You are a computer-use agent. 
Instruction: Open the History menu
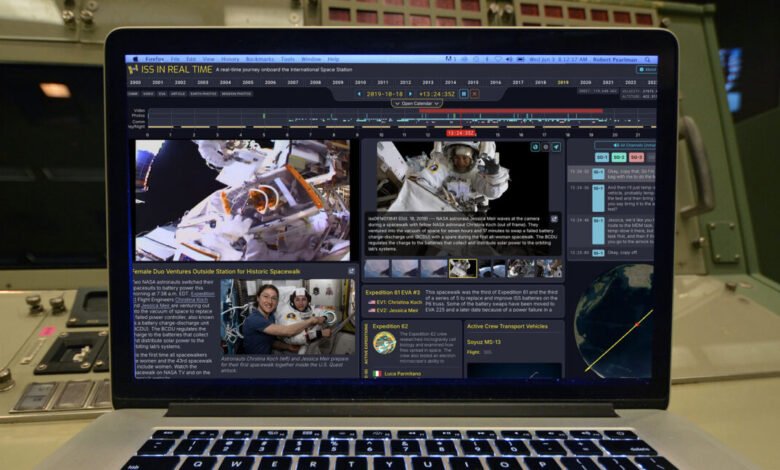230,59
